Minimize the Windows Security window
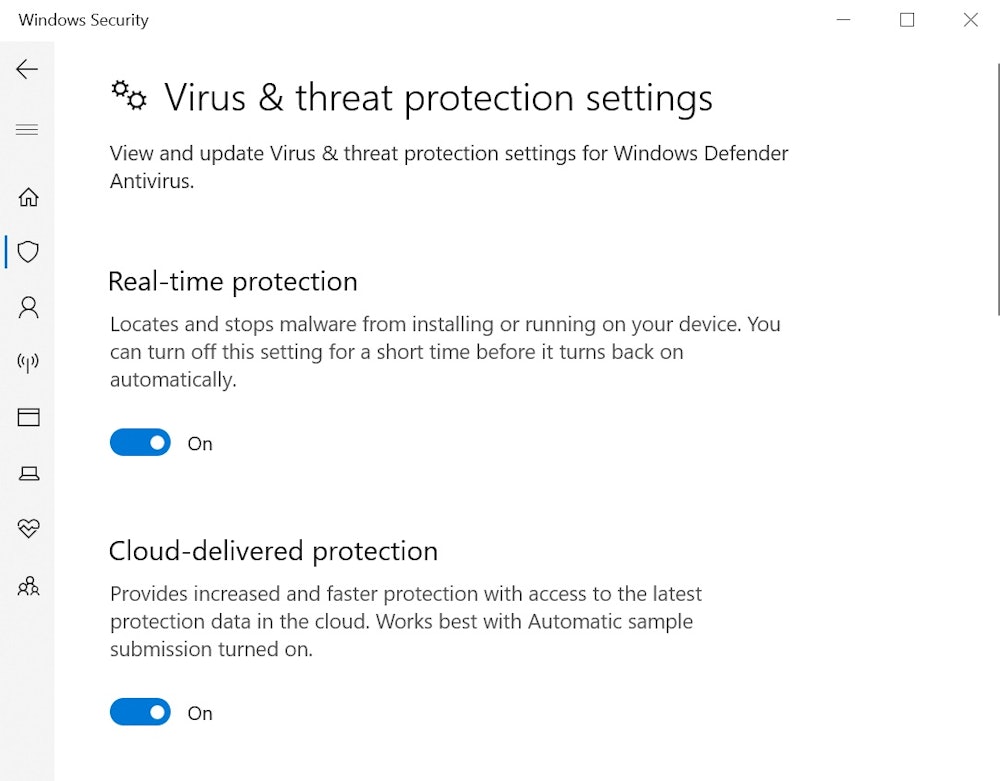This screenshot has width=1000, height=781. tap(843, 19)
